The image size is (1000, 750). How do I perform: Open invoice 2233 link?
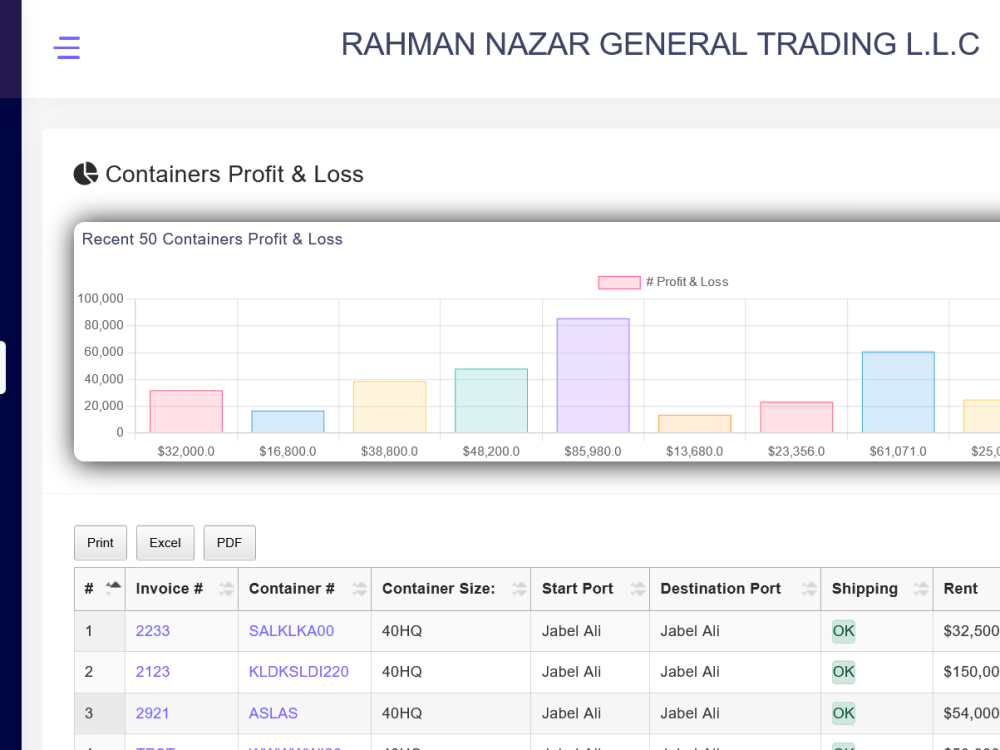point(152,631)
